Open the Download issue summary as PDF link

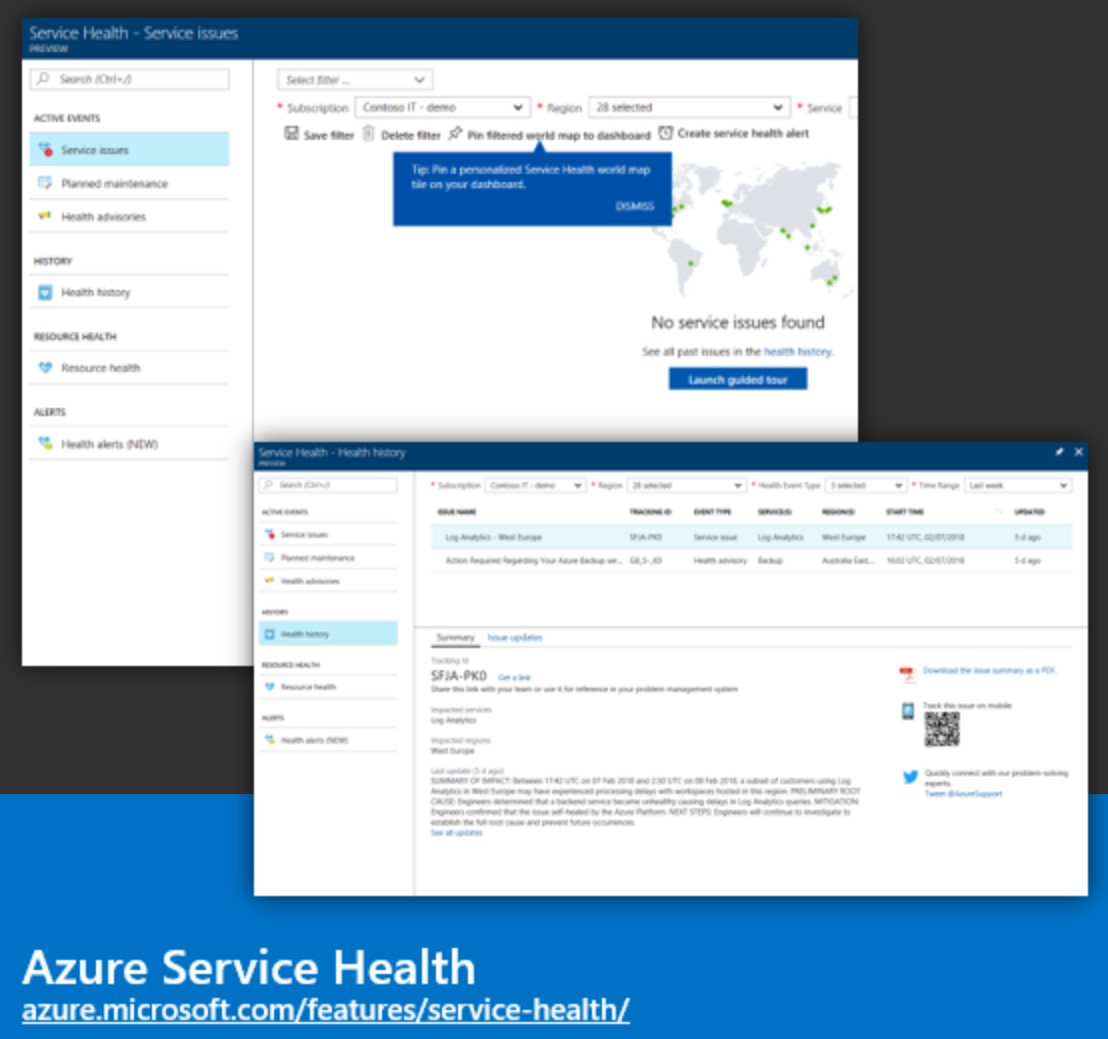click(x=988, y=671)
